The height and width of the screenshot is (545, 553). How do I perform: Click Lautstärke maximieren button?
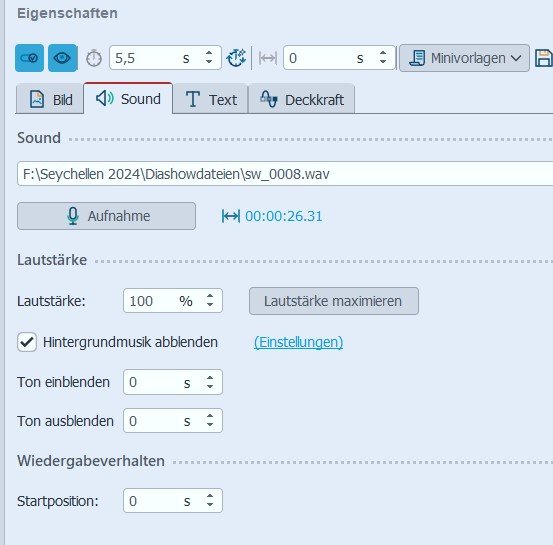(334, 301)
